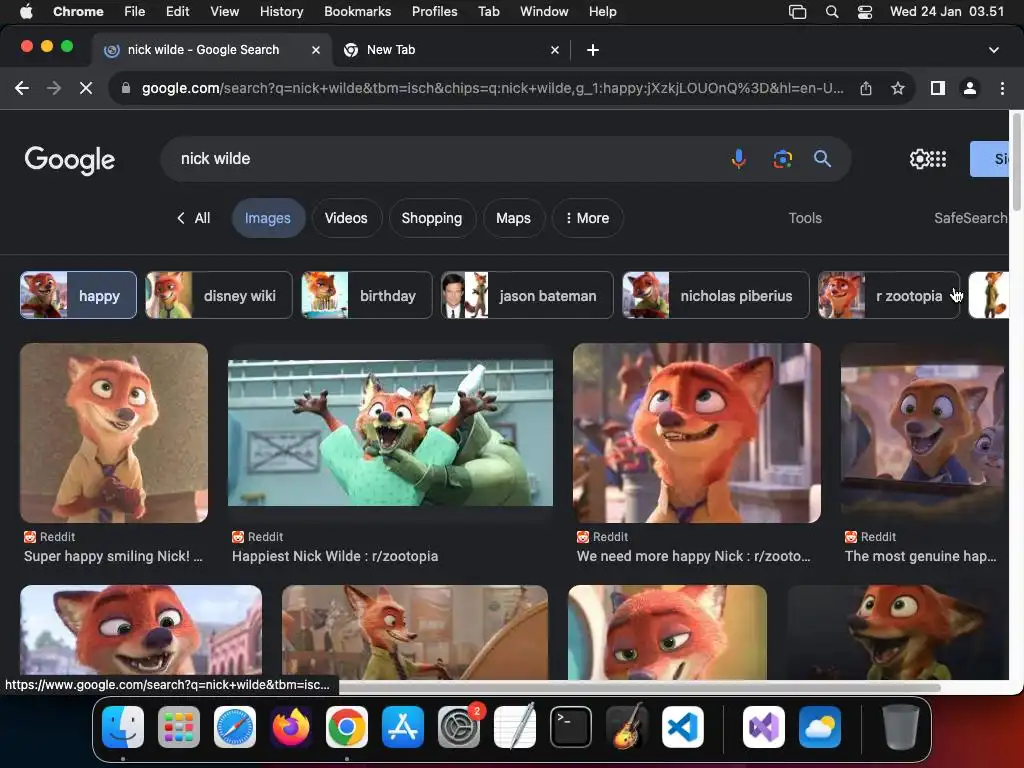Click the share icon in the address bar
Viewport: 1024px width, 768px height.
click(866, 88)
